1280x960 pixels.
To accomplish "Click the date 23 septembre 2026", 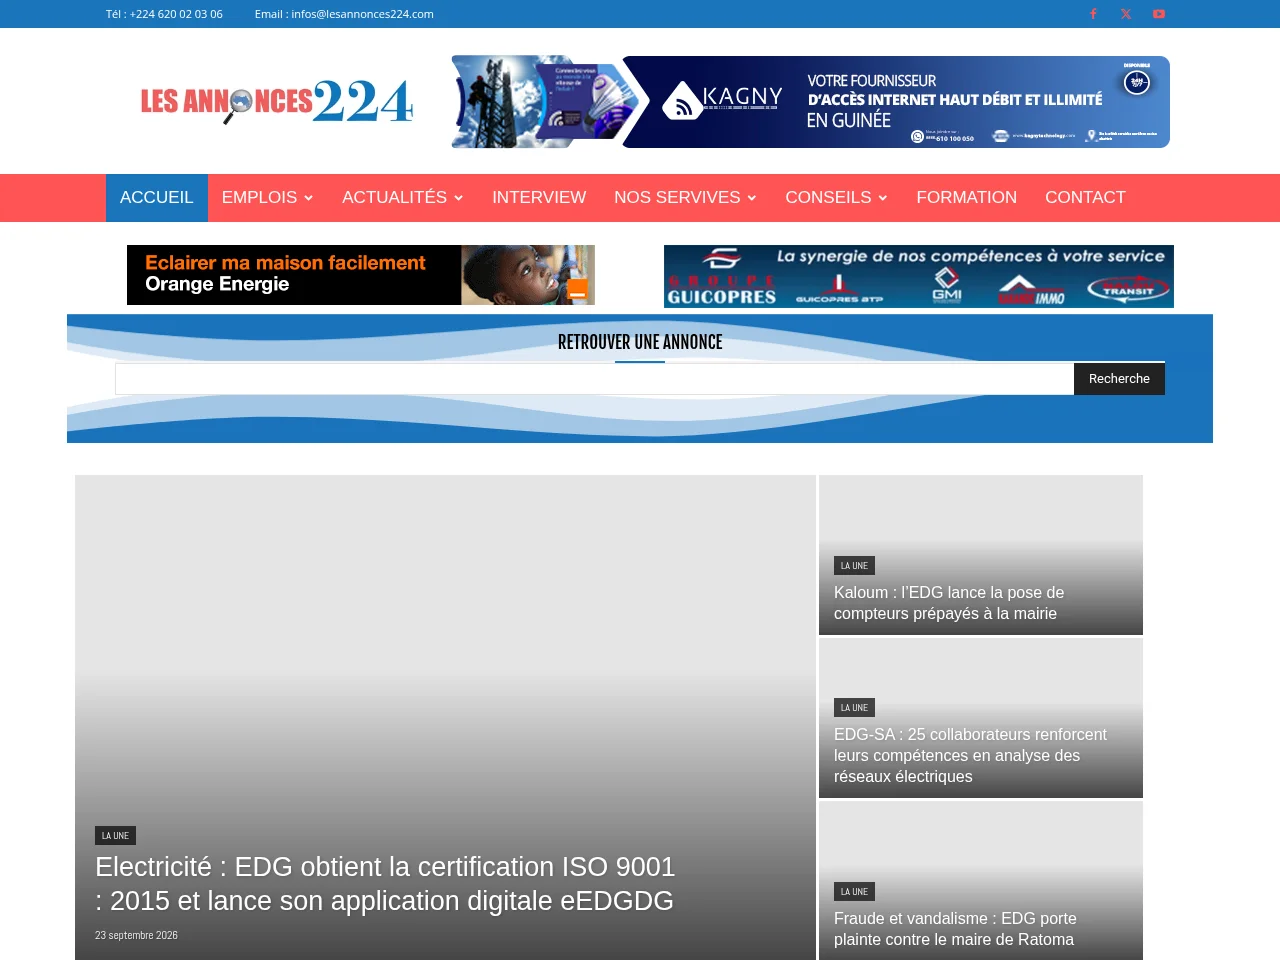I will [x=136, y=936].
